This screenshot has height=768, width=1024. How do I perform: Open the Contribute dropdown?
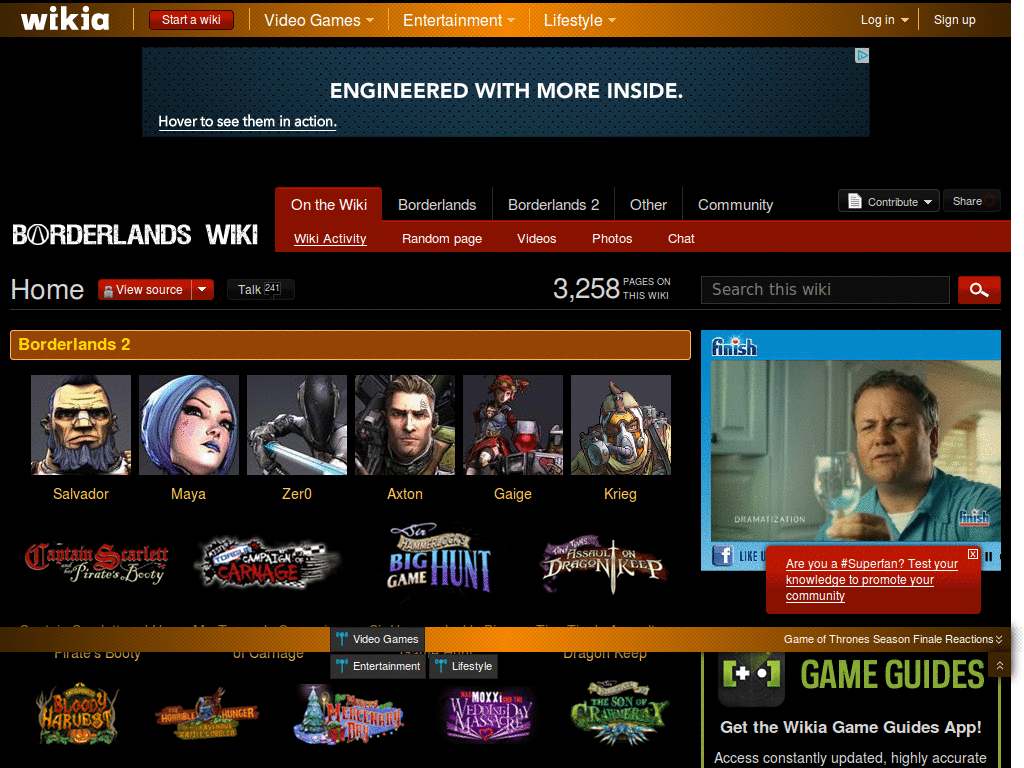[889, 201]
